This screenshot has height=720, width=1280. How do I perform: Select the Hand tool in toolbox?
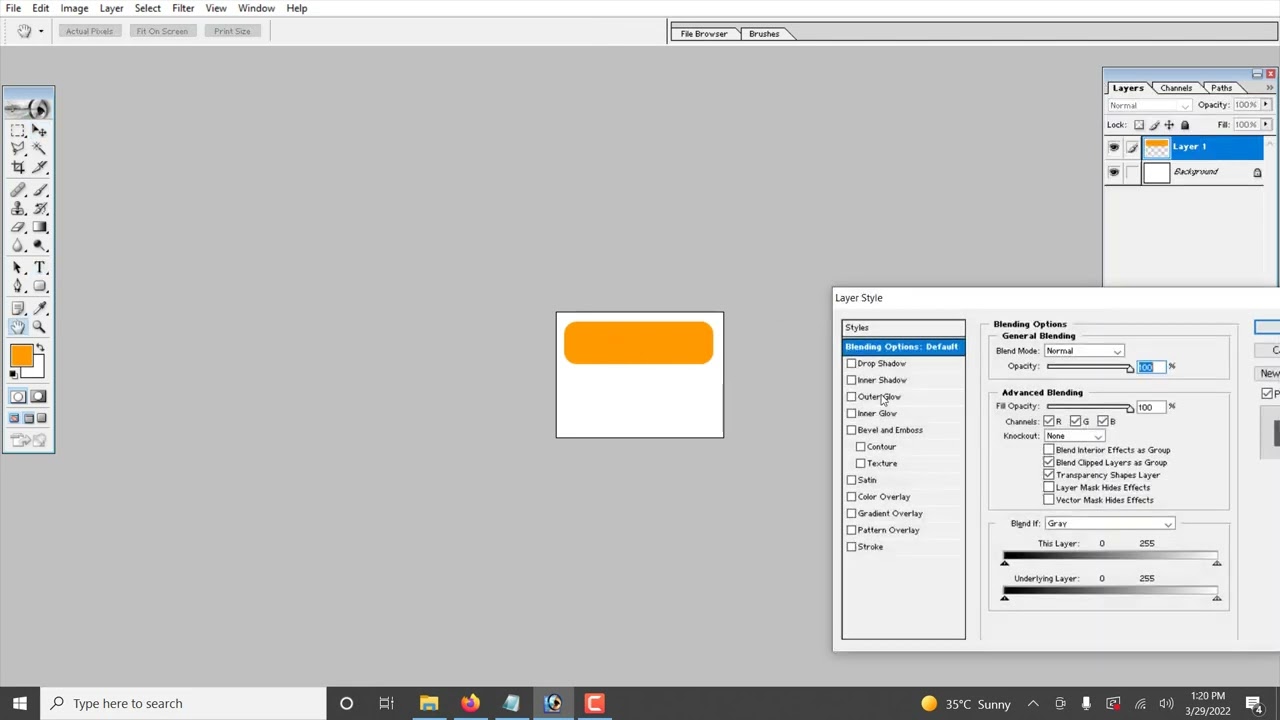18,327
